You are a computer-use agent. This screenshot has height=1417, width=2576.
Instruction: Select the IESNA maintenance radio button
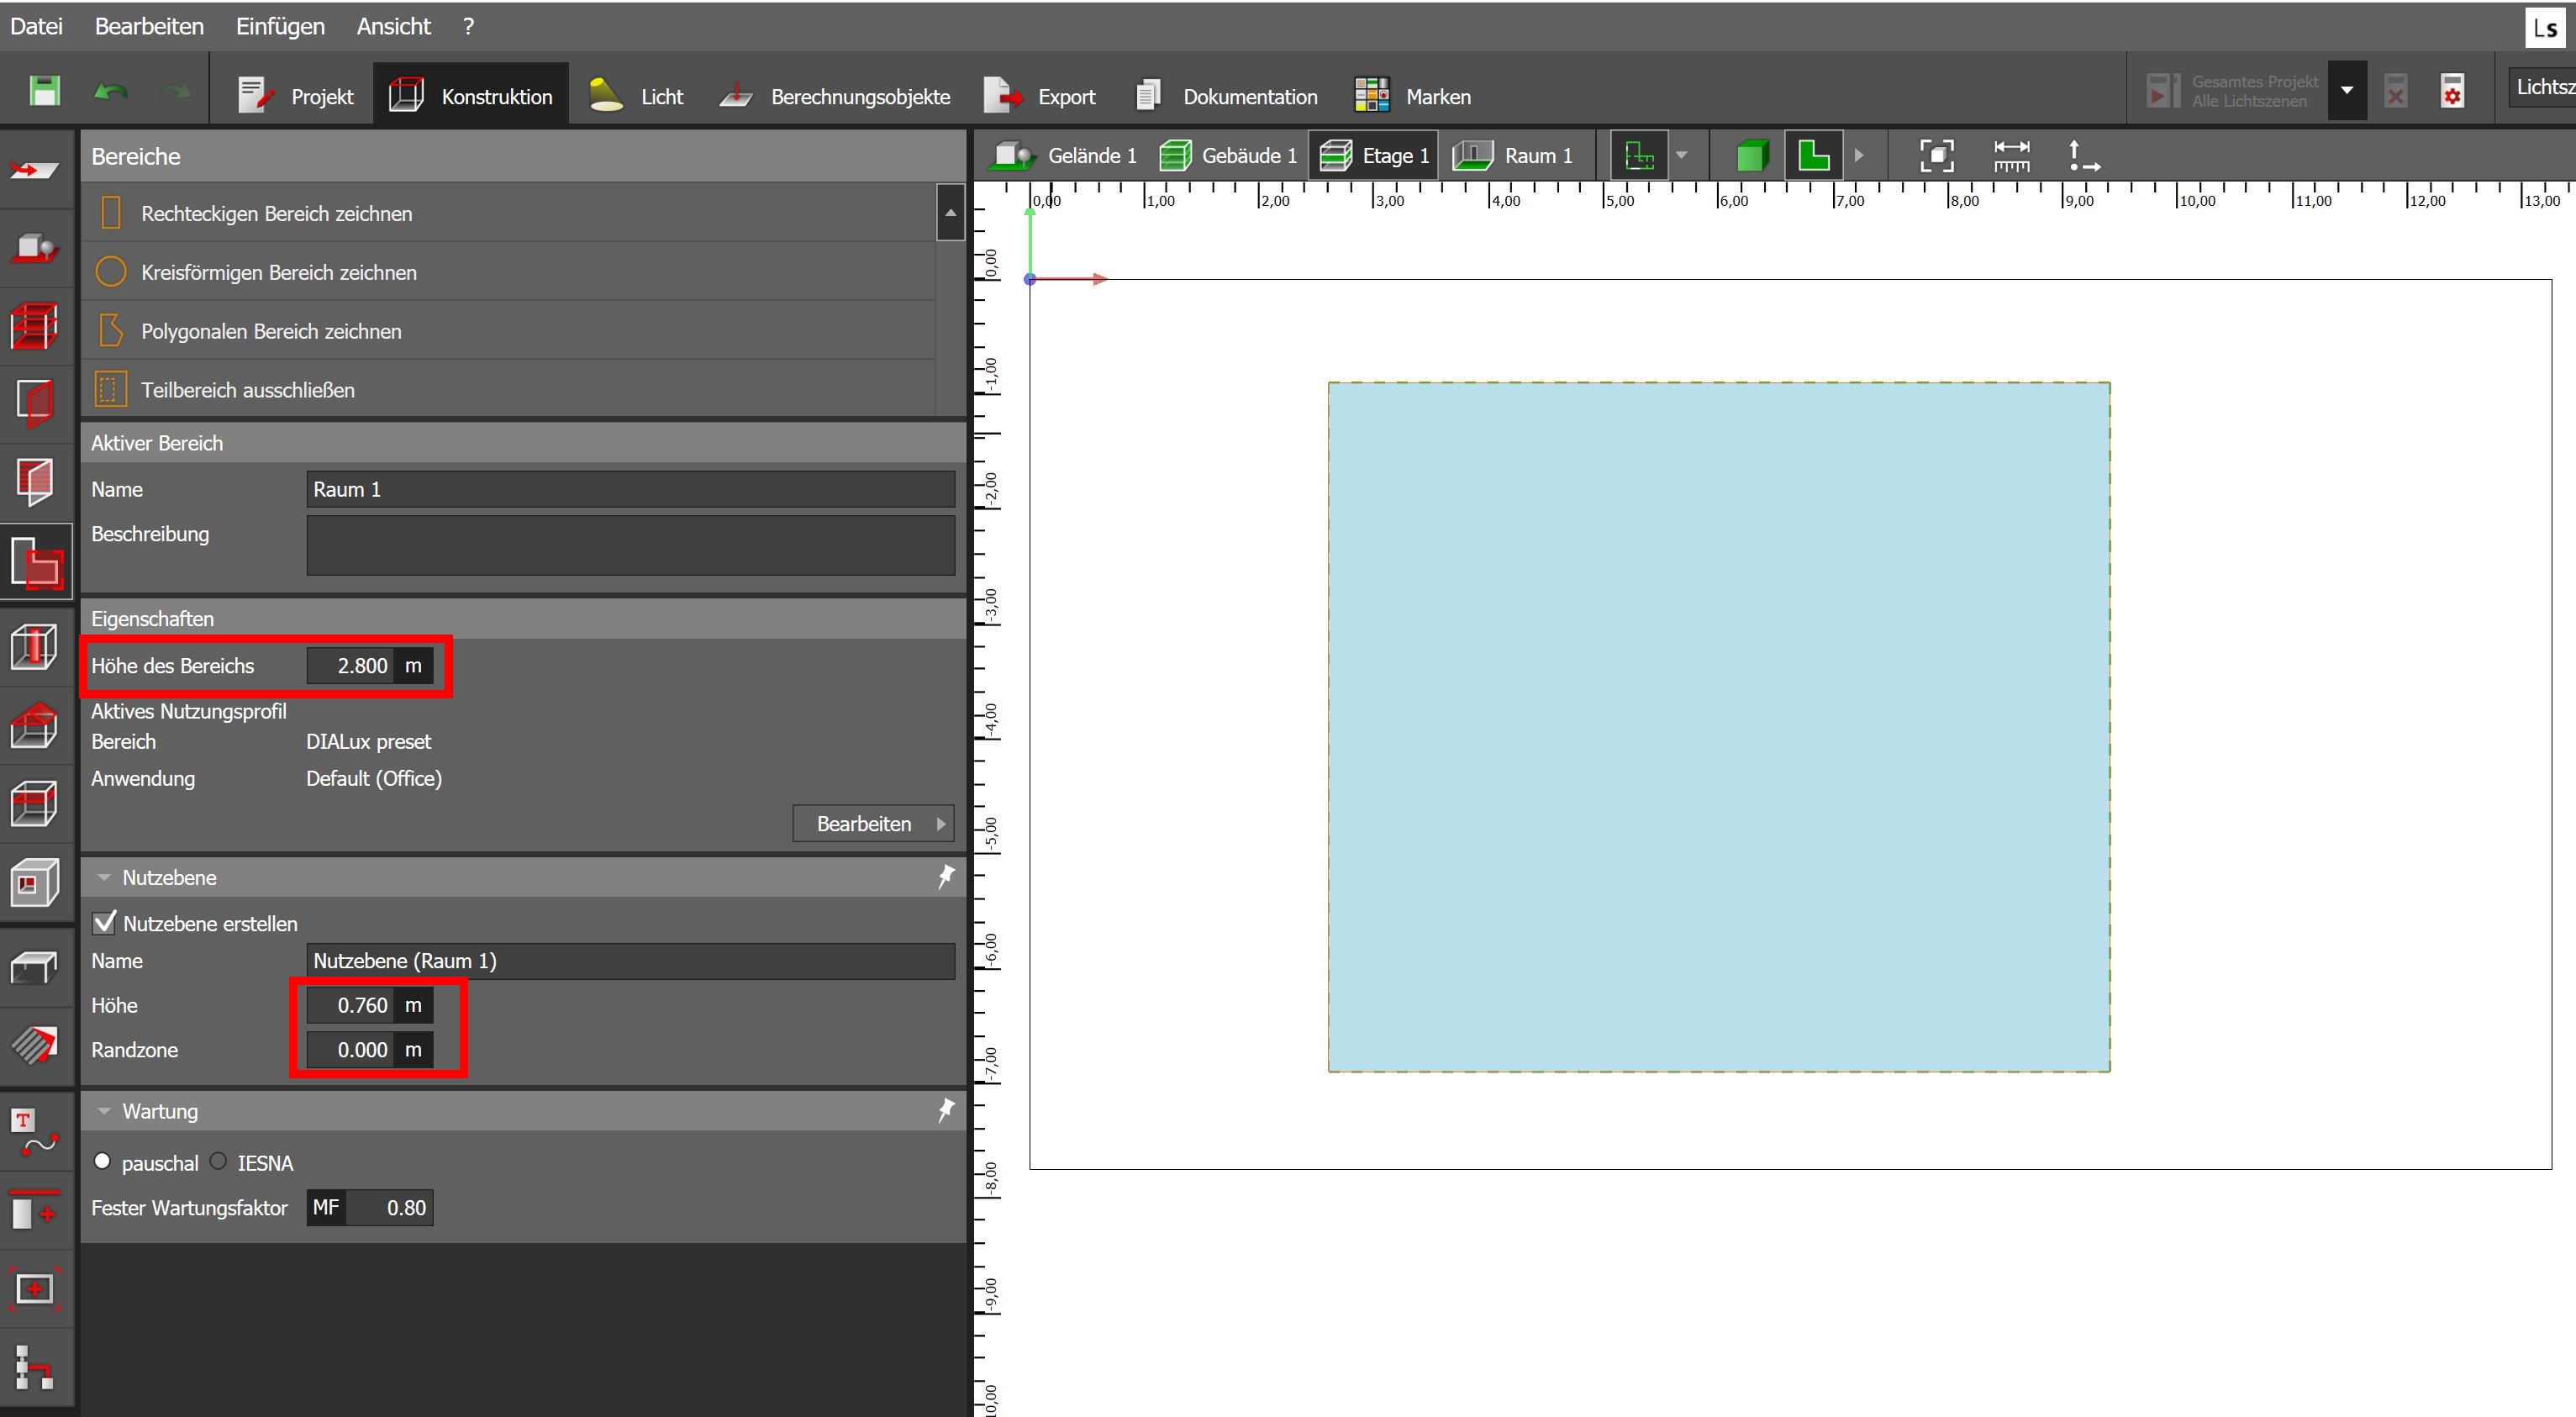click(218, 1162)
